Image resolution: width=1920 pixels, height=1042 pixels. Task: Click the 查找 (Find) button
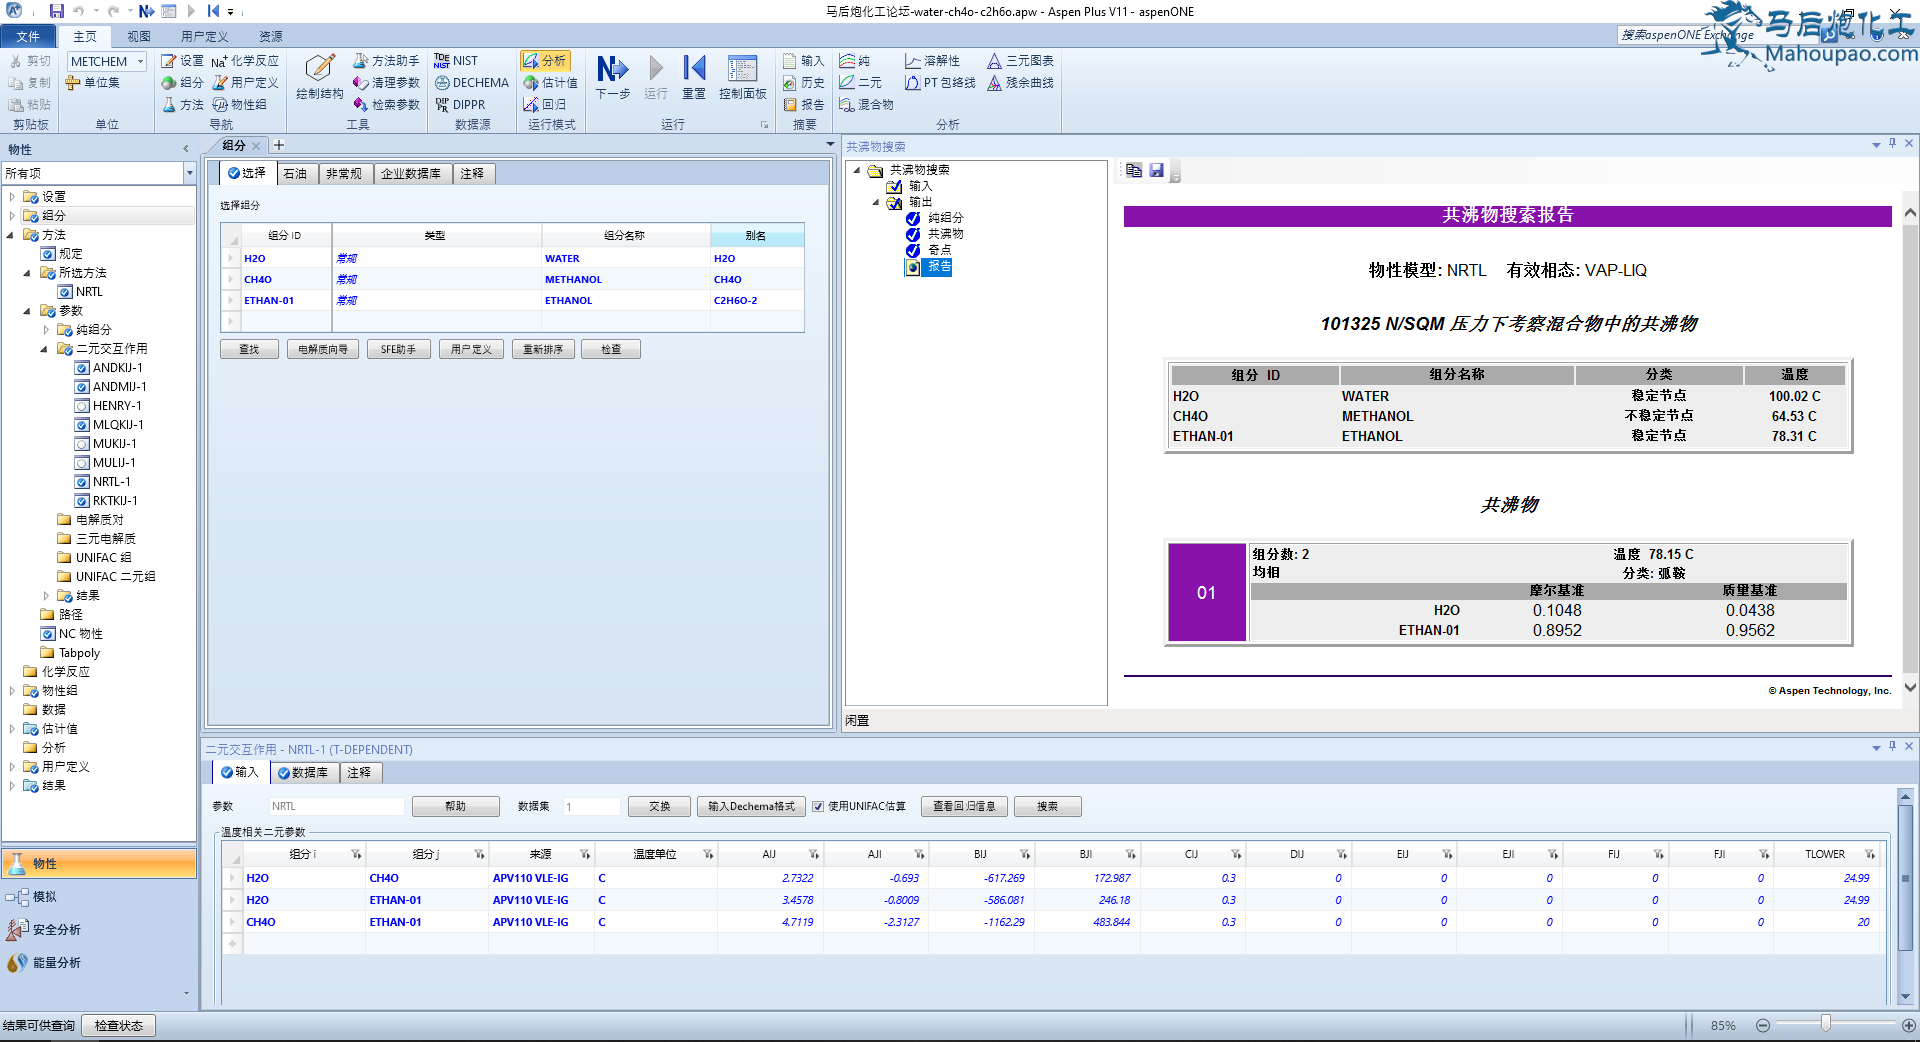point(249,350)
